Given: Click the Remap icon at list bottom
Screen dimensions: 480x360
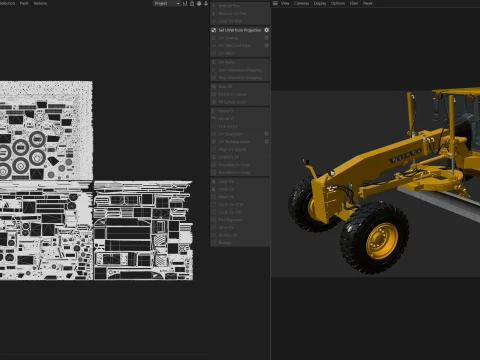Looking at the screenshot, I should 214,243.
